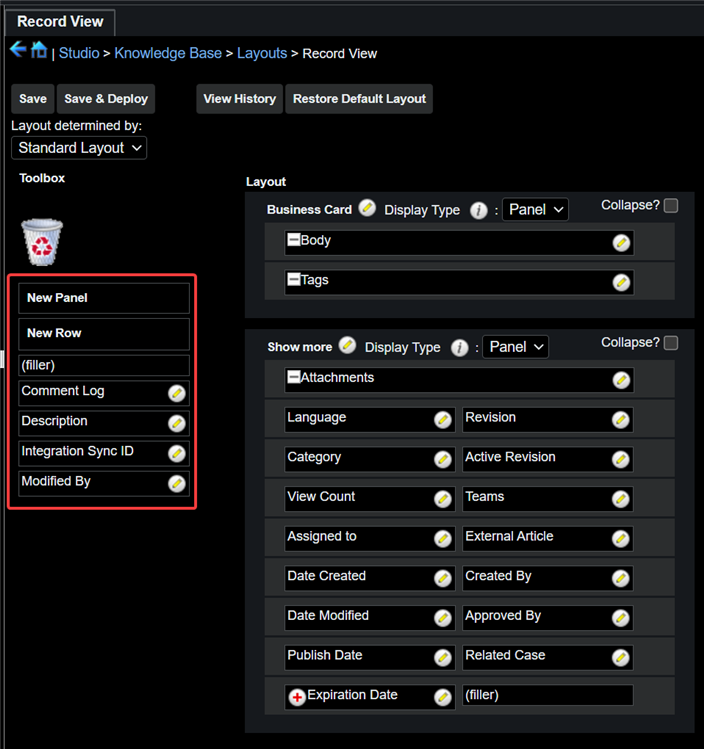
Task: Edit the Related Case field pencil icon
Action: [621, 657]
